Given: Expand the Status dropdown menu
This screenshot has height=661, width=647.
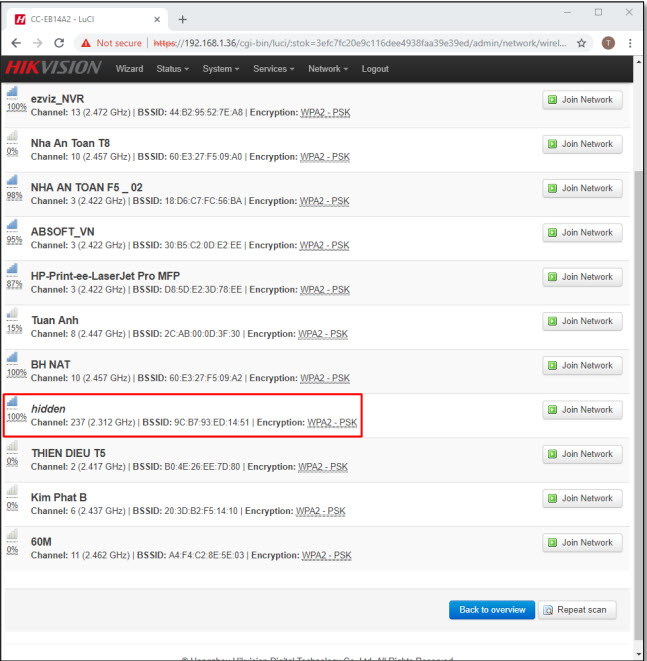Looking at the screenshot, I should (x=170, y=69).
